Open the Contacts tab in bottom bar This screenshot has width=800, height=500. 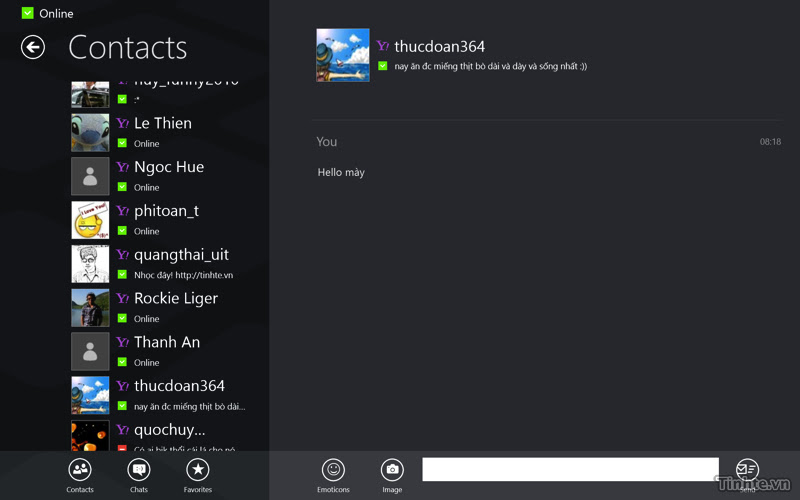[80, 476]
